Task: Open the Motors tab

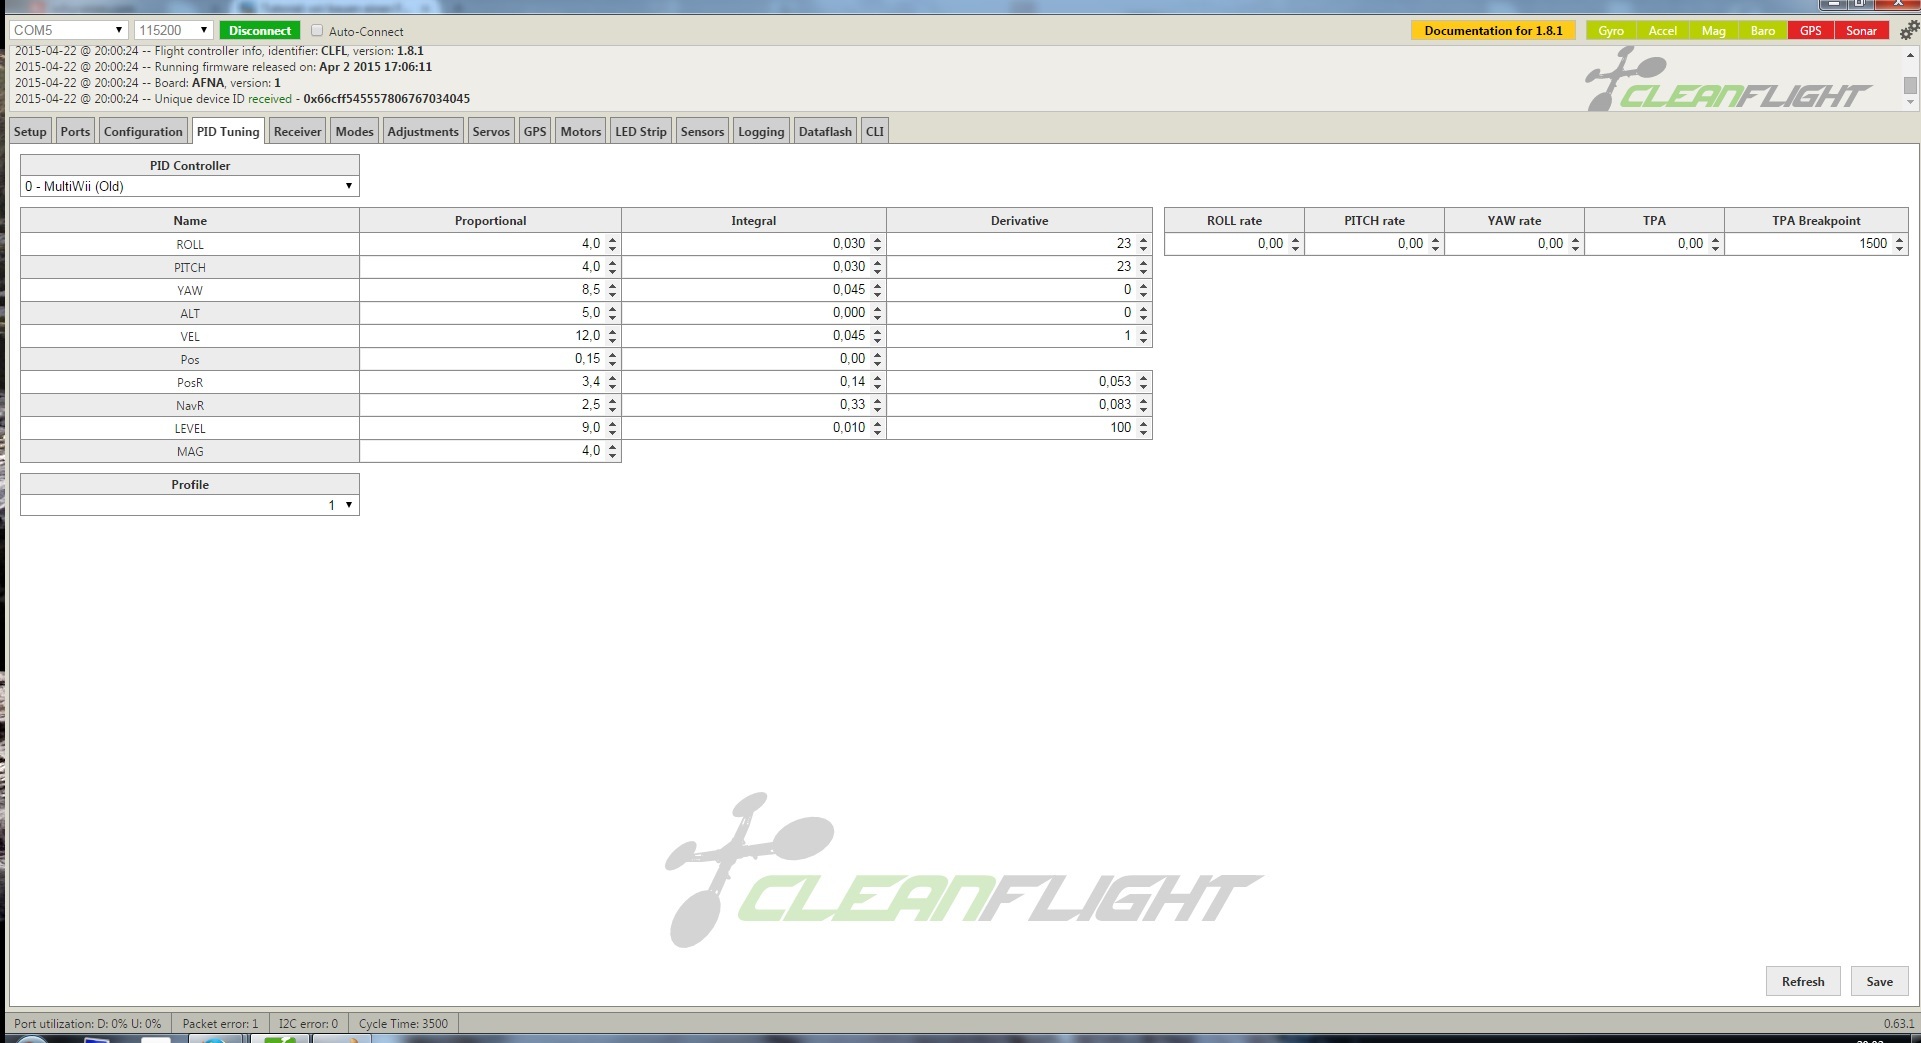Action: 581,131
